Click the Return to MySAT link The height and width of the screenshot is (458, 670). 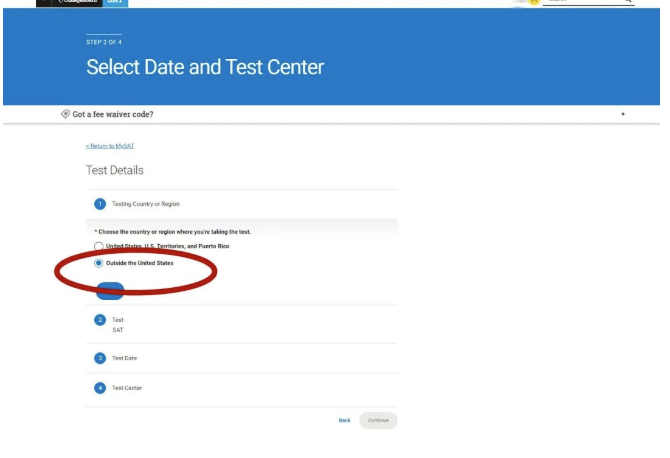(x=110, y=146)
